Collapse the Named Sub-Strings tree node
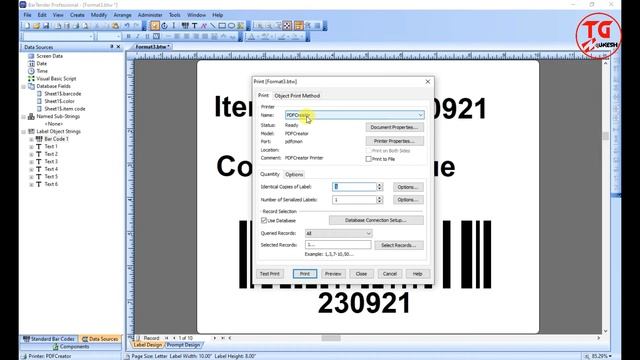 point(23,117)
